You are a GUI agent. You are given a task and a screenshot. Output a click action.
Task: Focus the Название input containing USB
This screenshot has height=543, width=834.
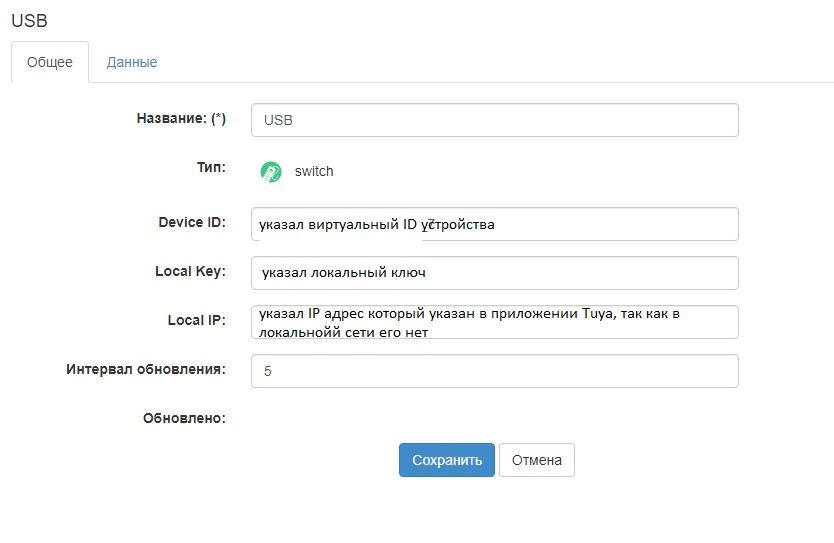(494, 120)
